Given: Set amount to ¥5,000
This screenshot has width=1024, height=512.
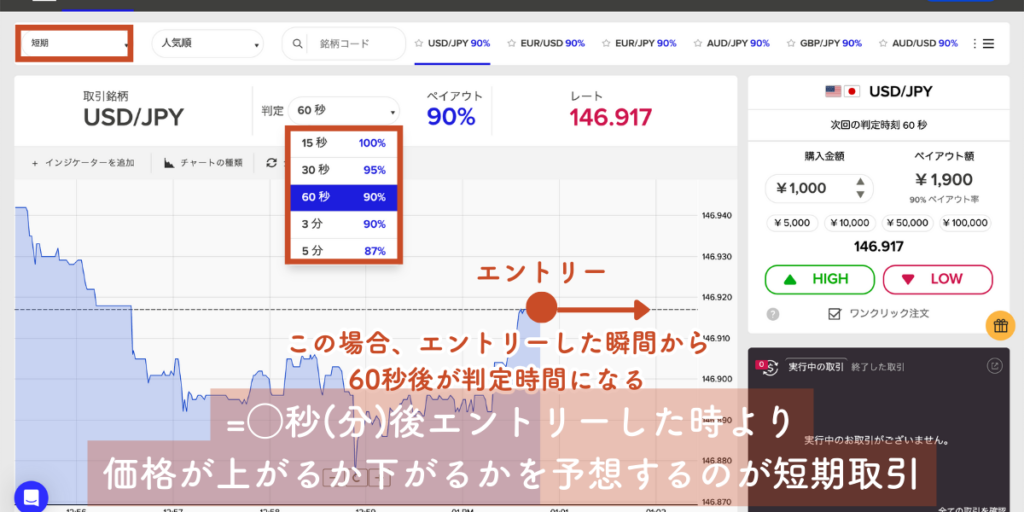Looking at the screenshot, I should click(792, 223).
